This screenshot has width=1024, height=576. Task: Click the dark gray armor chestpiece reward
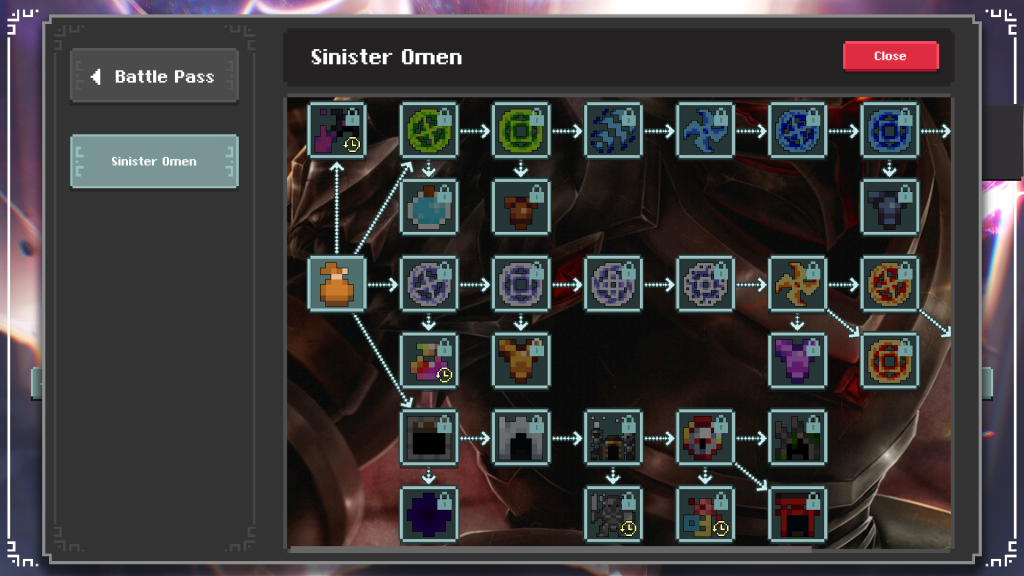tap(889, 207)
